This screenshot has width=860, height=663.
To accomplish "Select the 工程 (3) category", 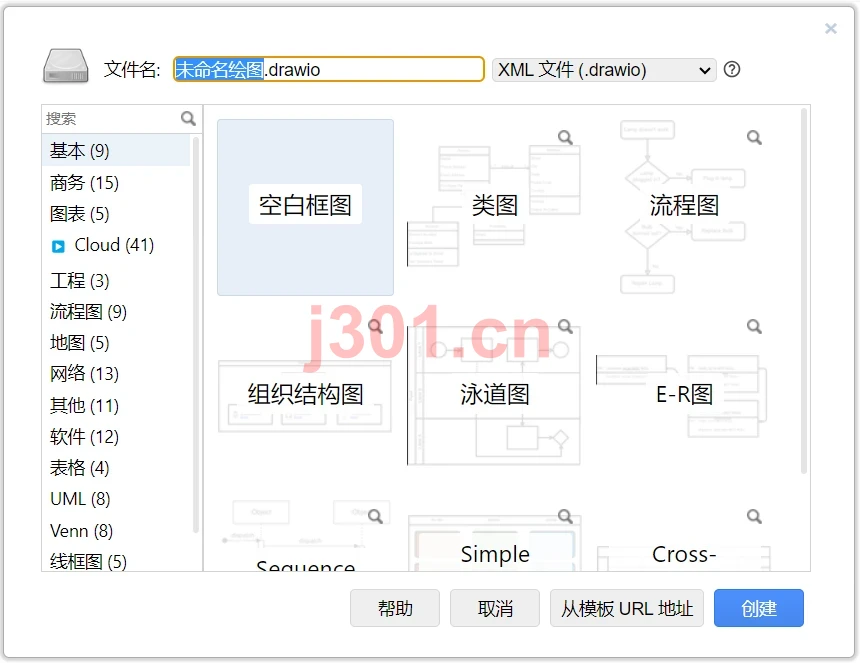I will [x=116, y=281].
